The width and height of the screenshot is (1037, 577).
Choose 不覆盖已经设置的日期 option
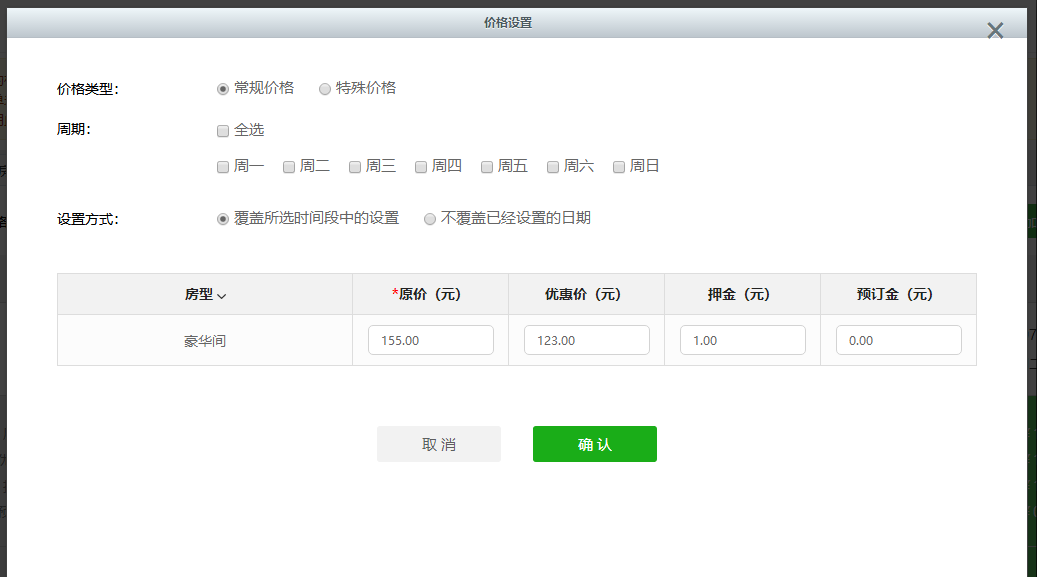point(430,219)
